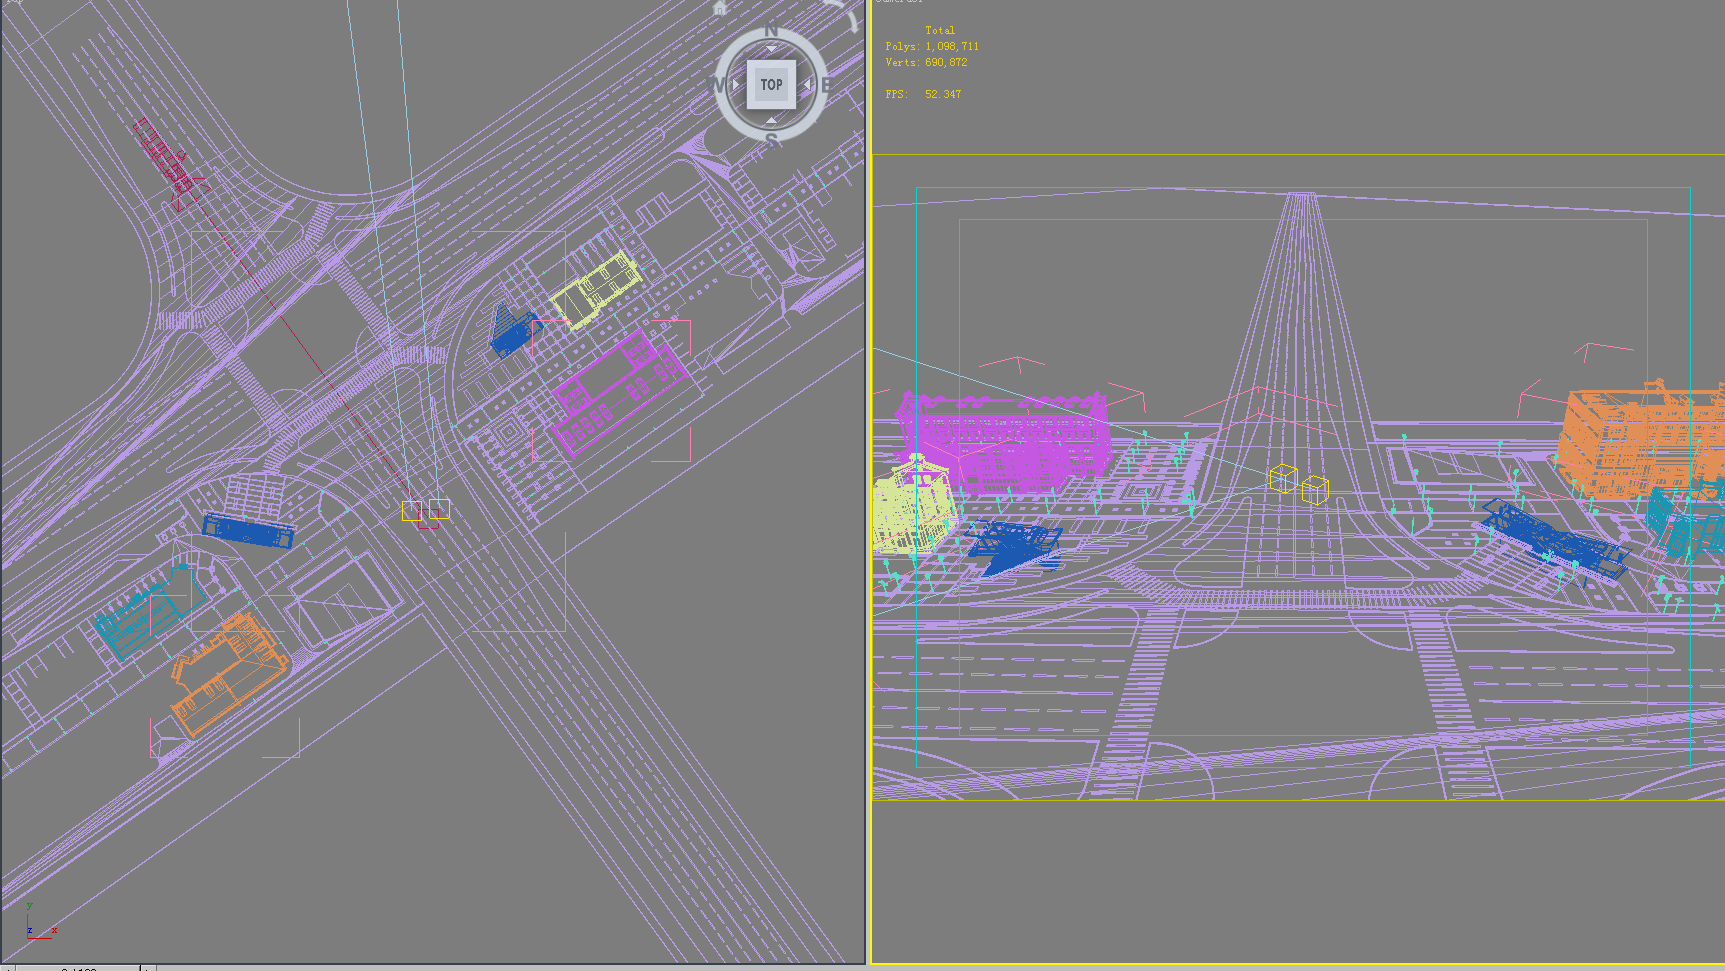Click the 'FPS: 52.347' readout
The height and width of the screenshot is (971, 1725).
pyautogui.click(x=923, y=94)
